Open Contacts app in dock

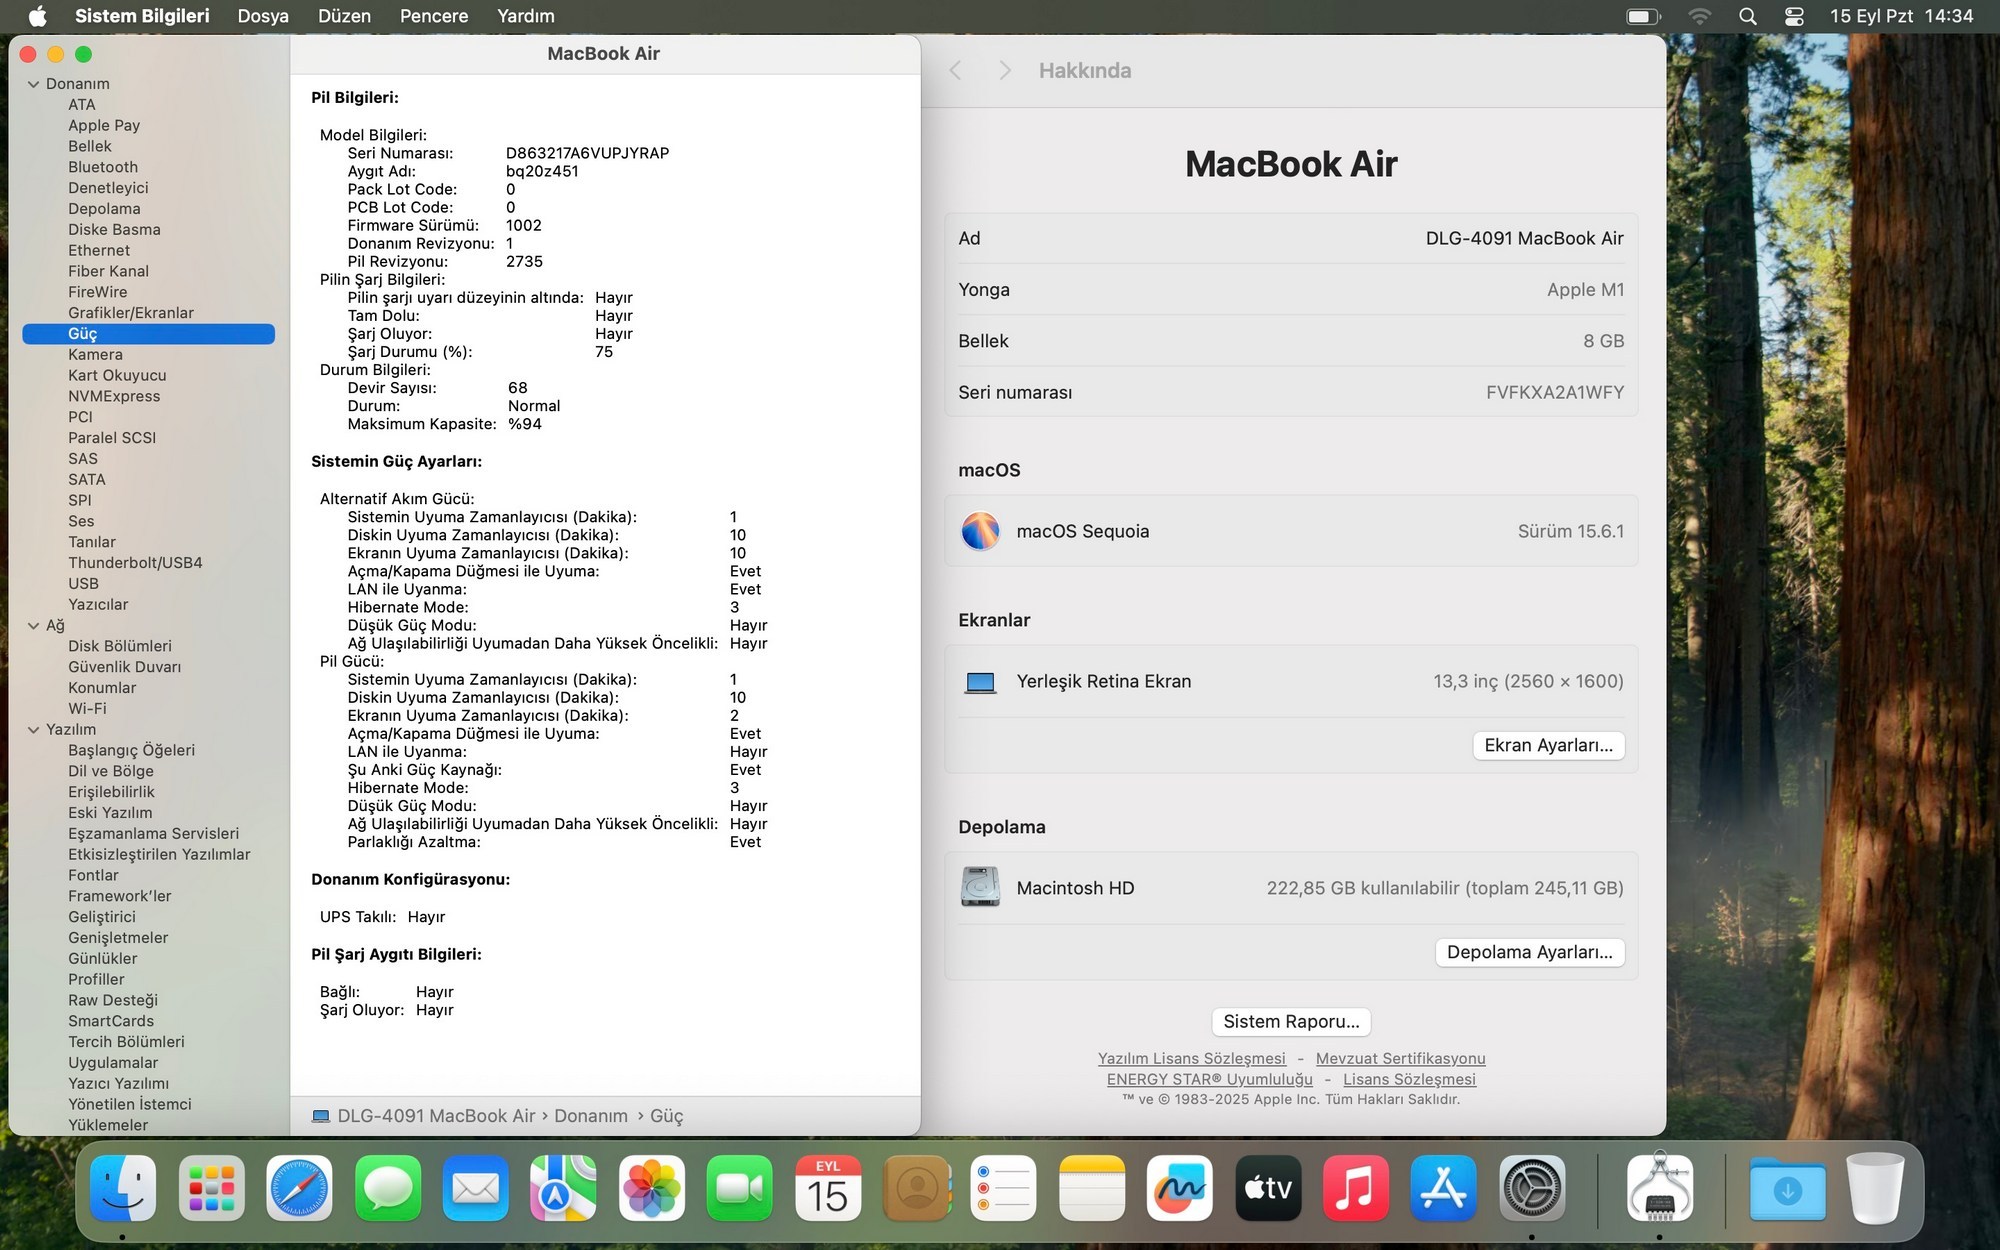pyautogui.click(x=915, y=1188)
